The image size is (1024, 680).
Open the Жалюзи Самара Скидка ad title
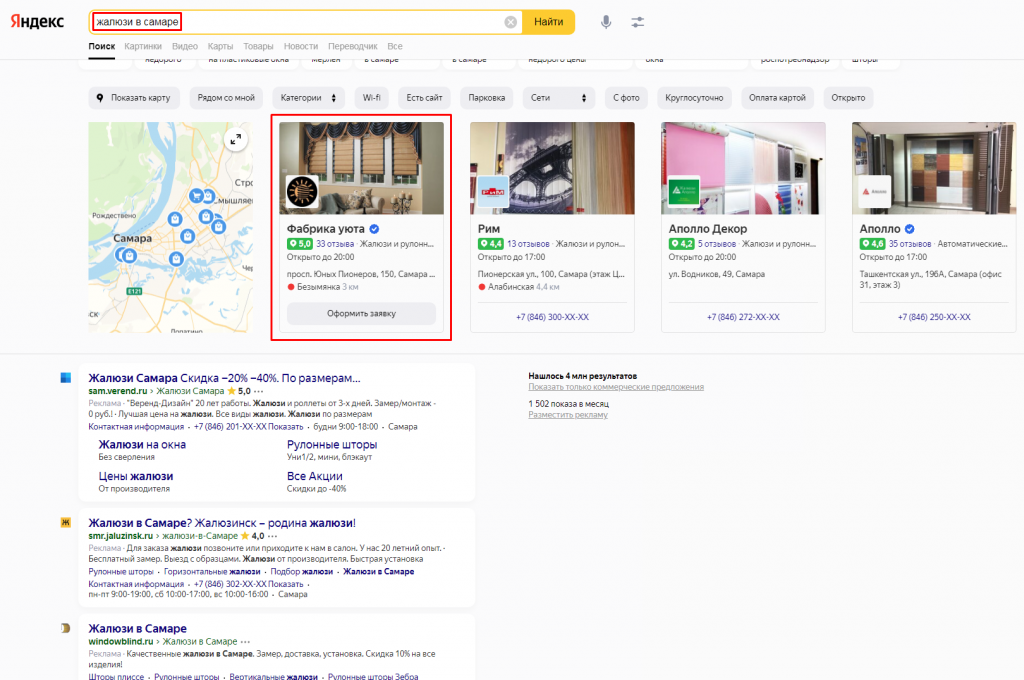[224, 378]
